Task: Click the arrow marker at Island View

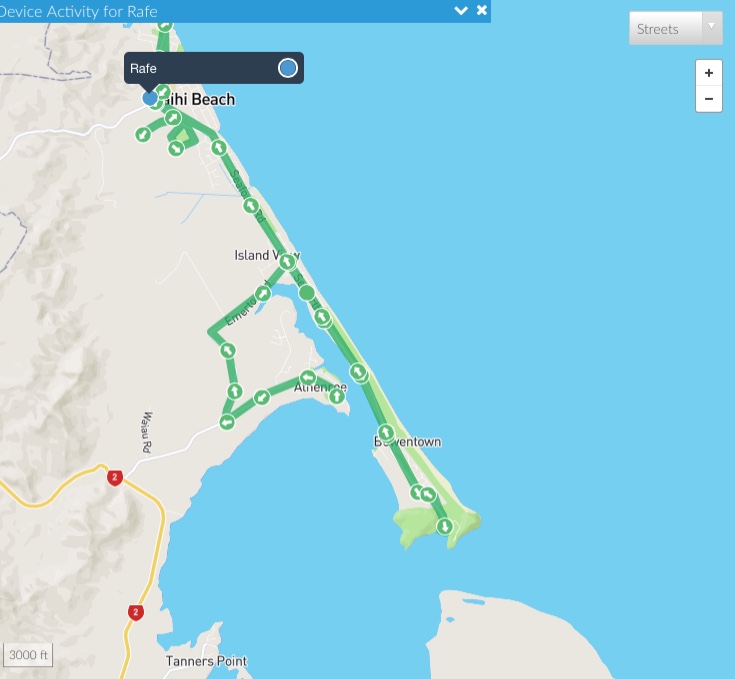Action: [287, 261]
